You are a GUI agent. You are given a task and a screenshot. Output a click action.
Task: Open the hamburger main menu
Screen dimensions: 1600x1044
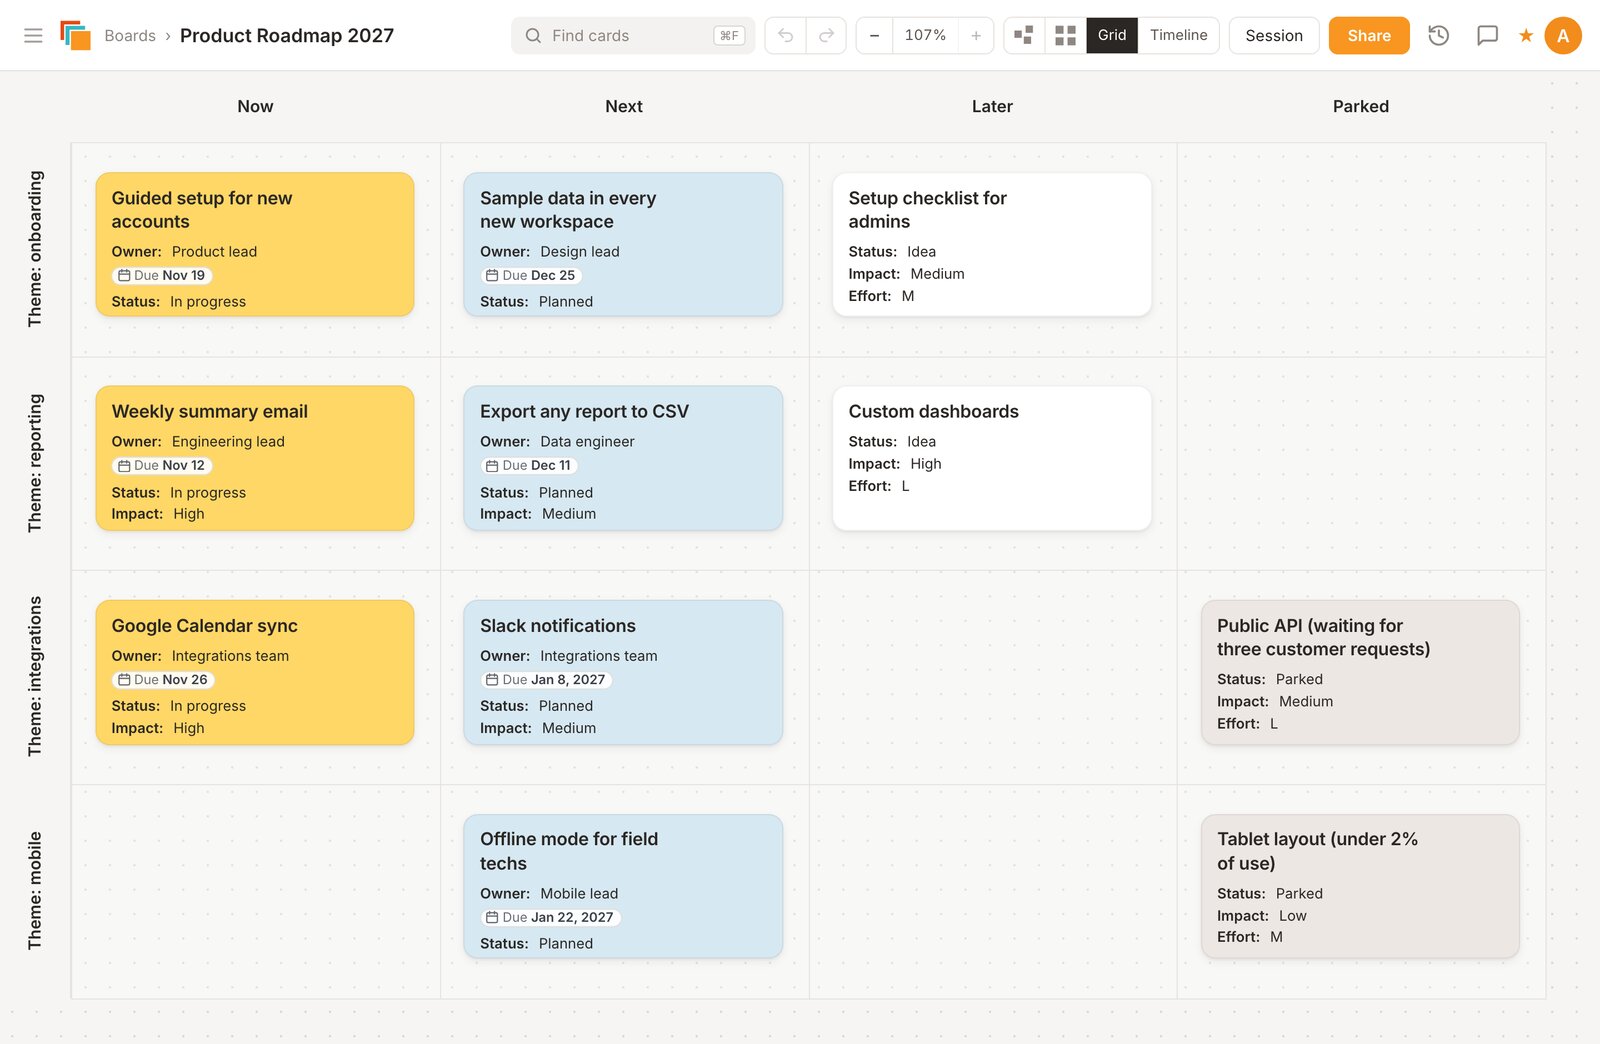[x=33, y=35]
